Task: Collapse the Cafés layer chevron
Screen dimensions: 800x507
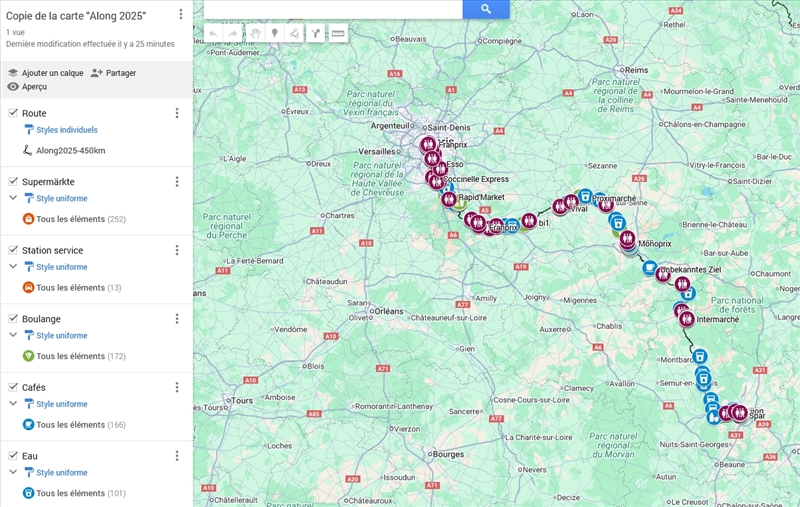Action: 13,404
